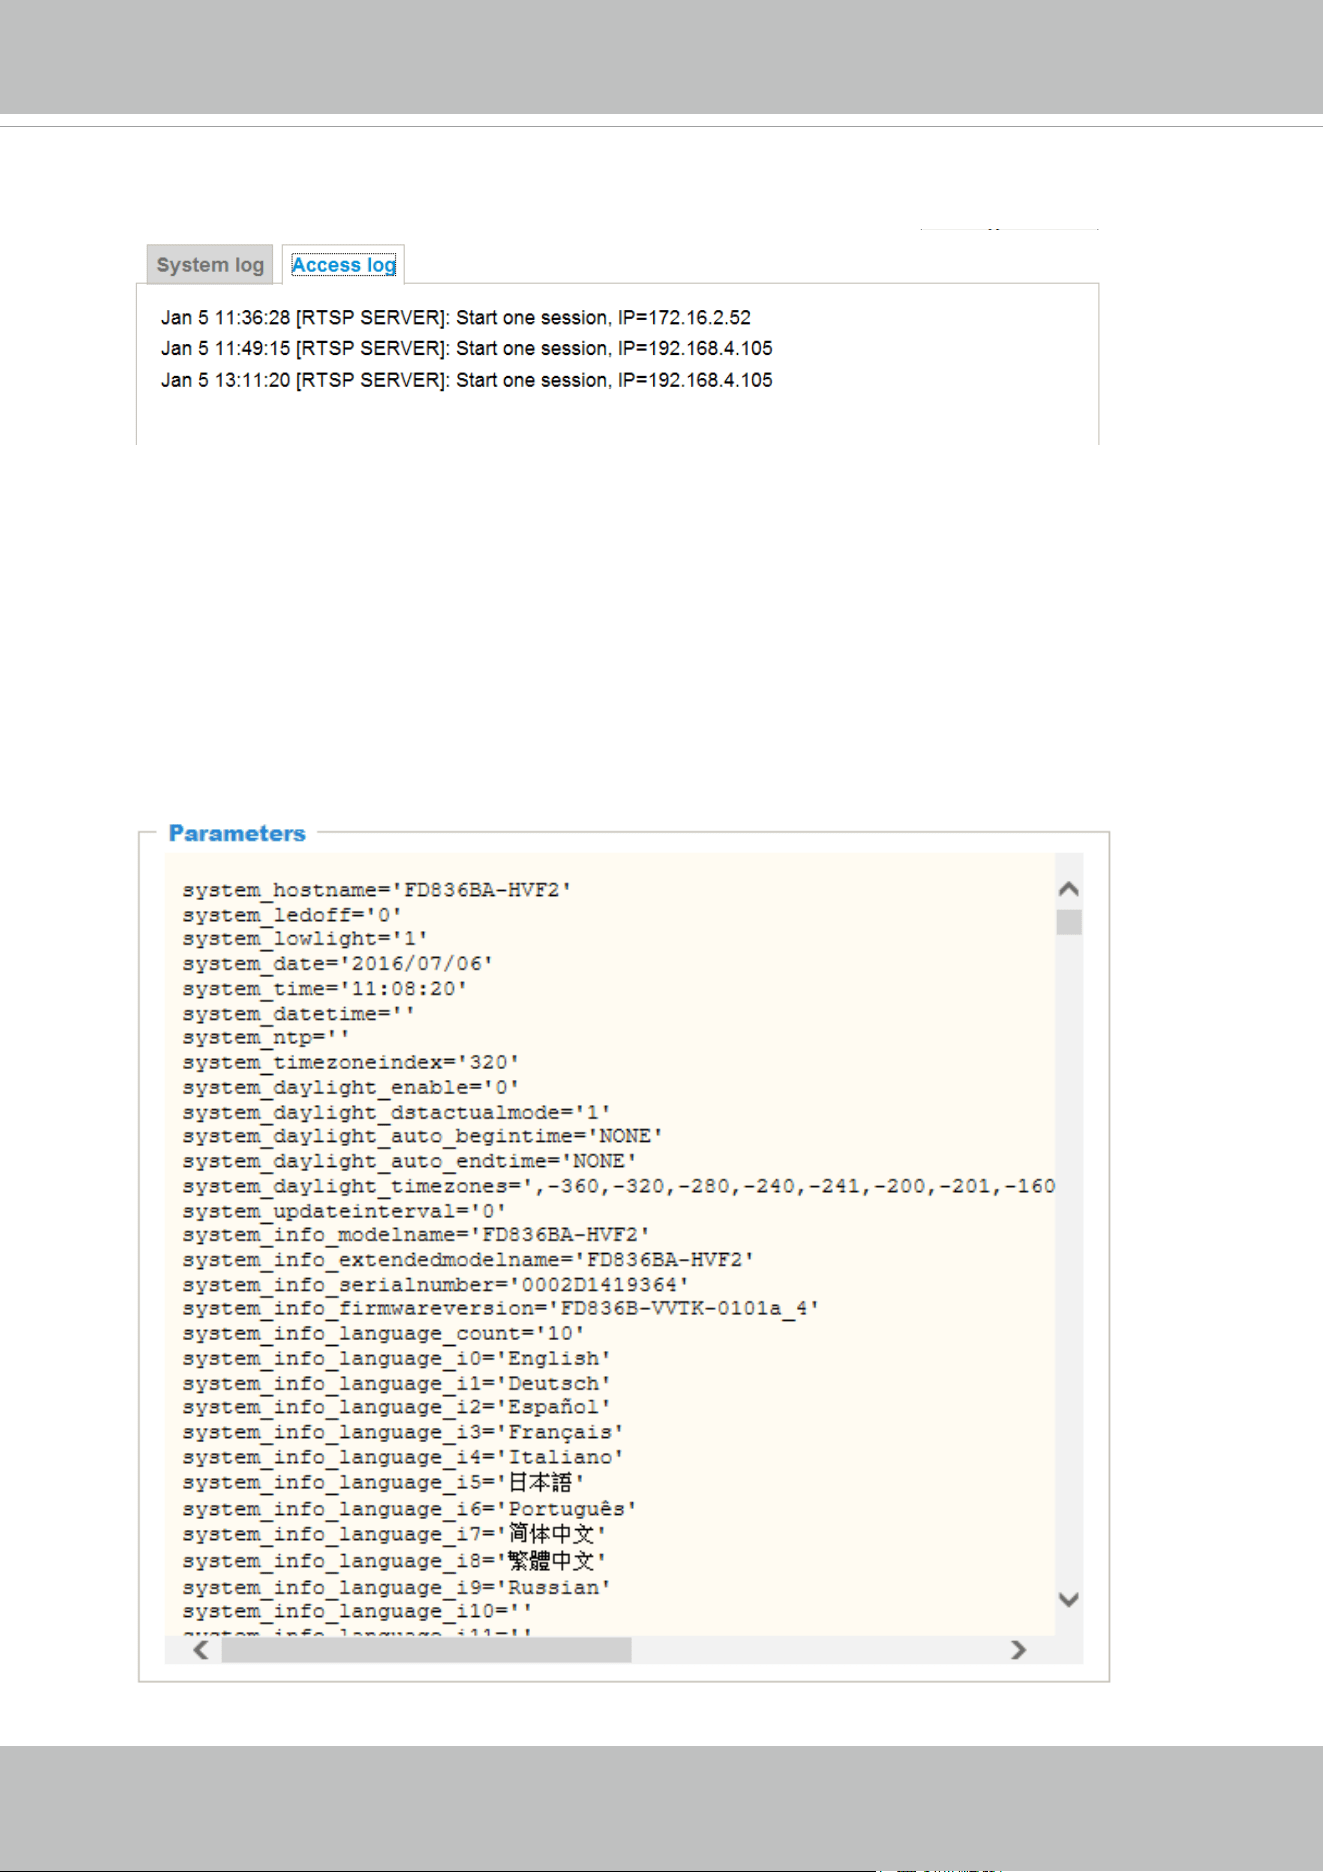Click the horizontal scrollbar thumb in Parameters

point(426,1650)
